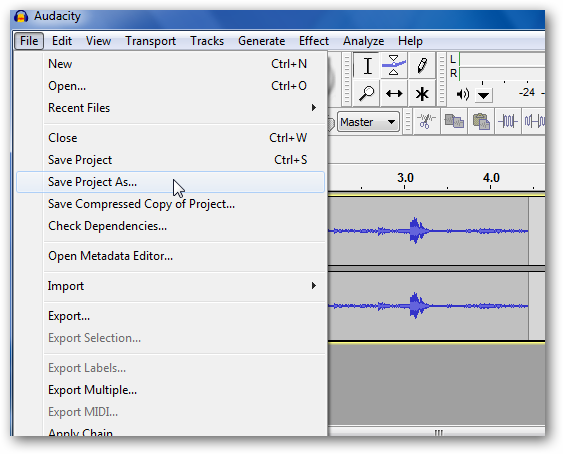Open the File menu
Image resolution: width=563 pixels, height=454 pixels.
coord(29,41)
